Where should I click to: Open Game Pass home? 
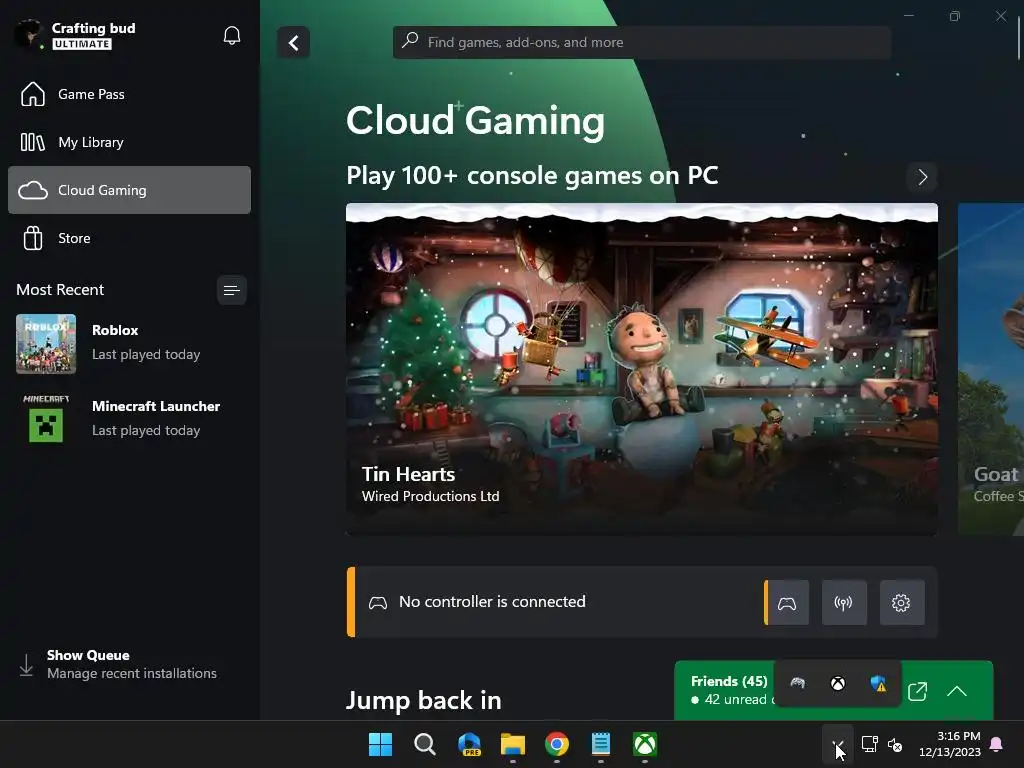pos(129,94)
